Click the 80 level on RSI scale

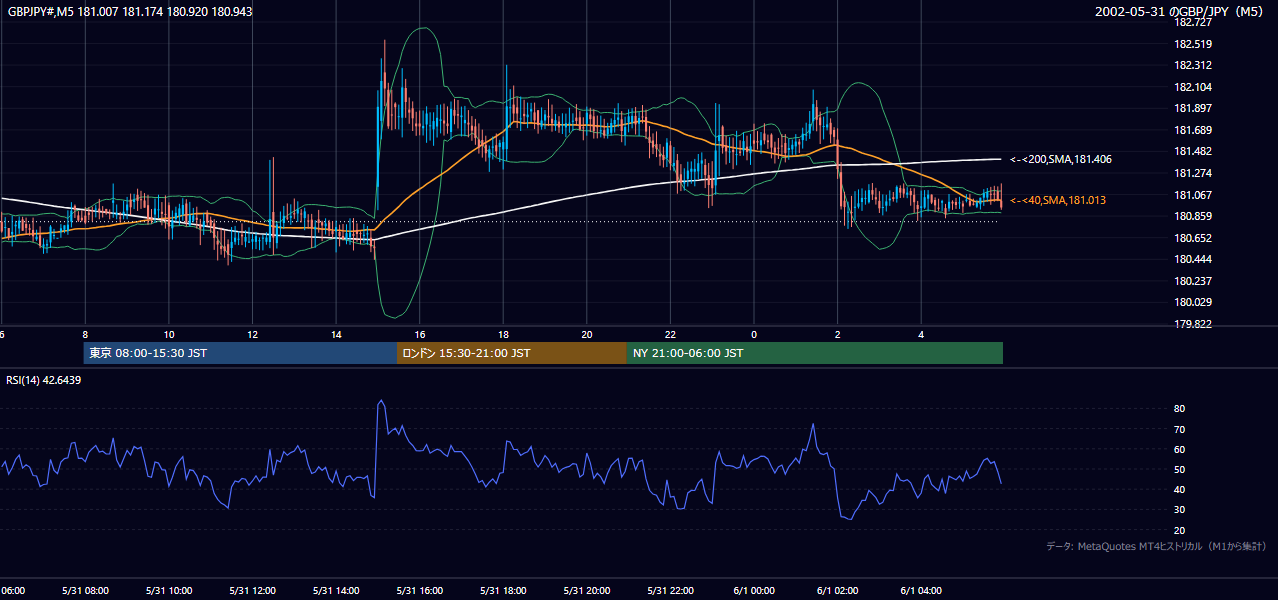(1180, 409)
